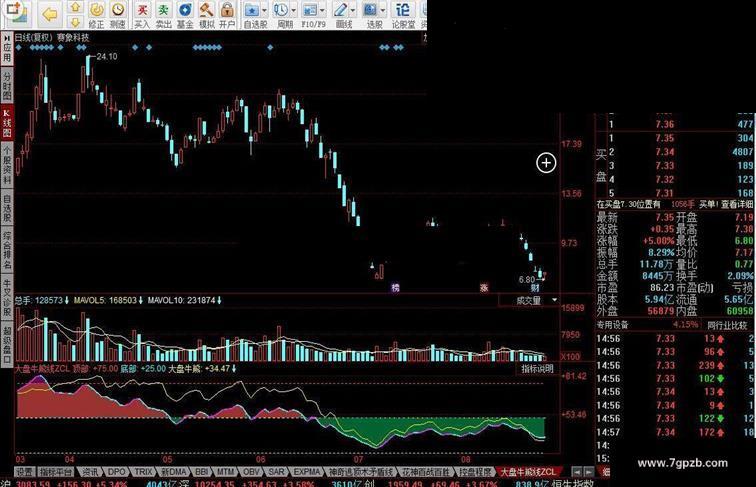
Task: Select the TRIX indicator tab
Action: click(x=143, y=472)
